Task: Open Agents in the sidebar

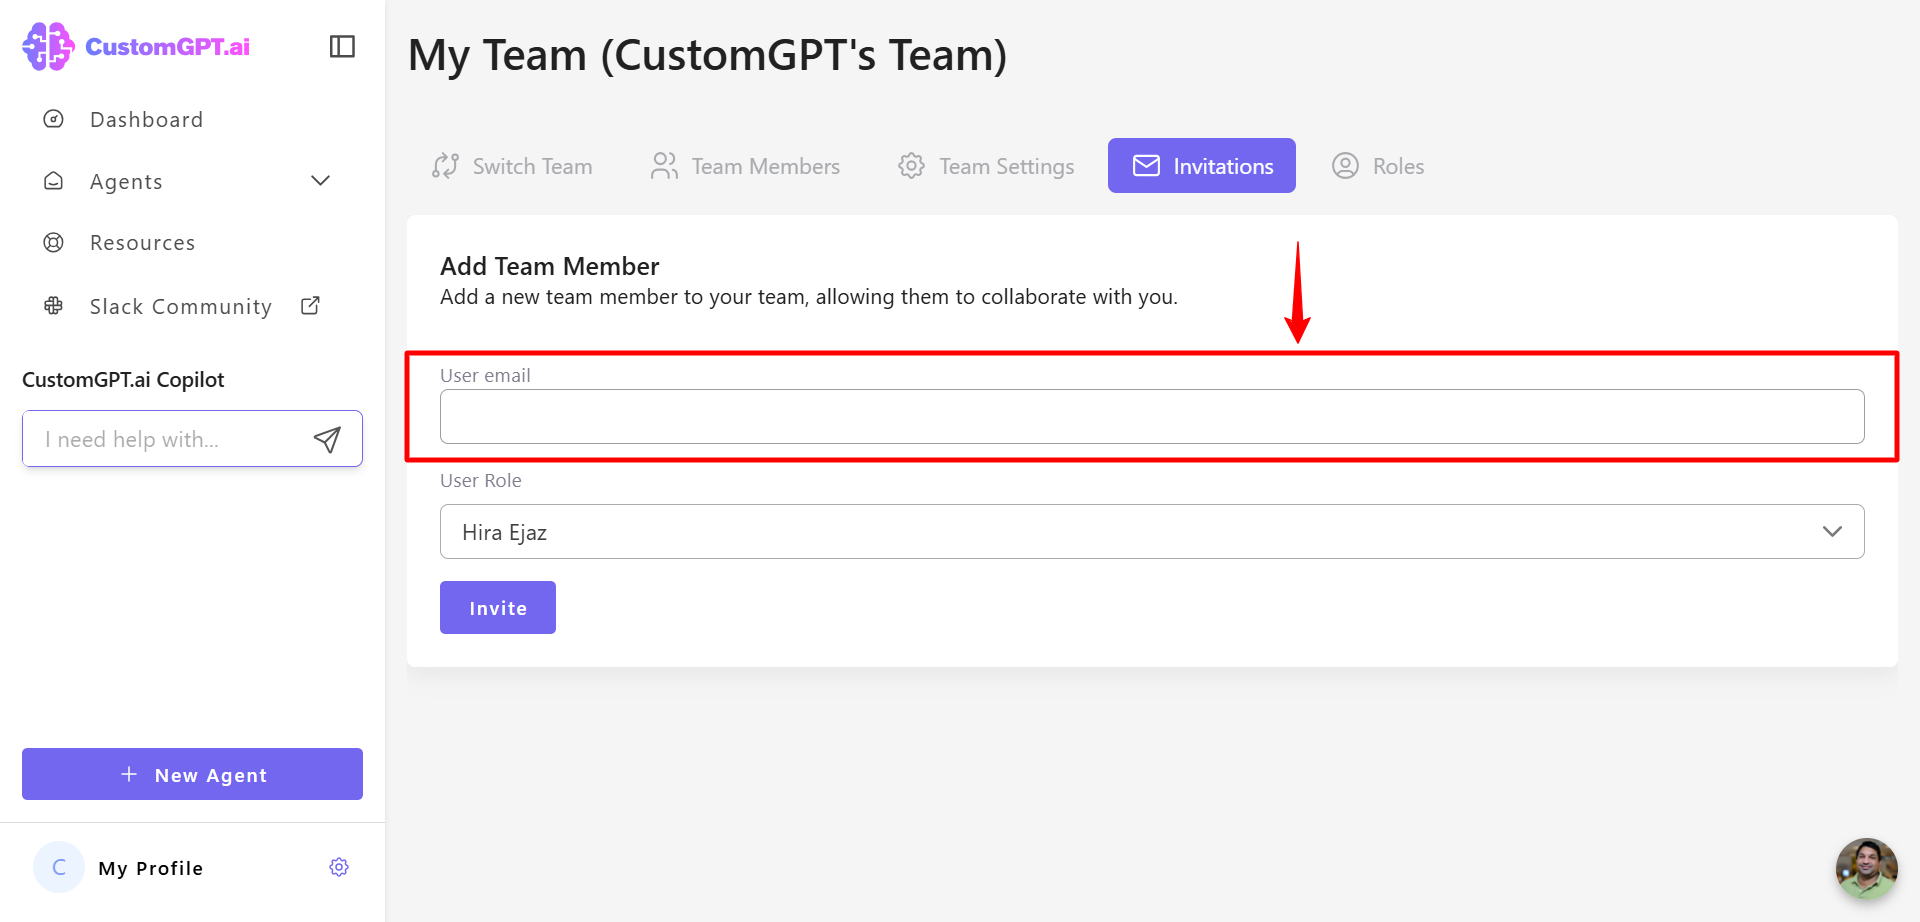Action: click(126, 182)
